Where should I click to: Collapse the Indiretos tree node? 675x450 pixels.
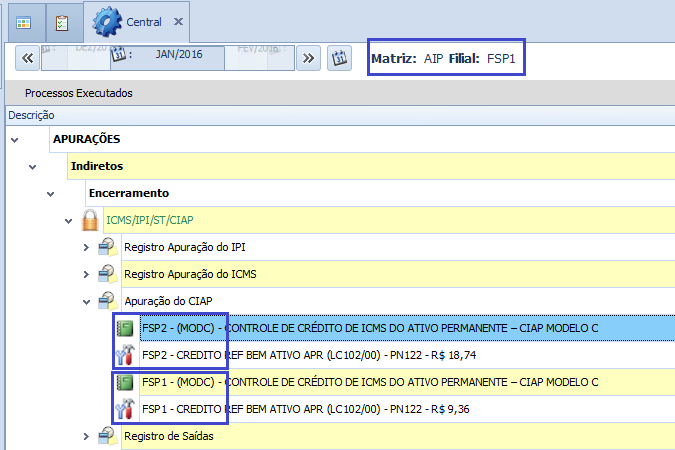pos(33,166)
